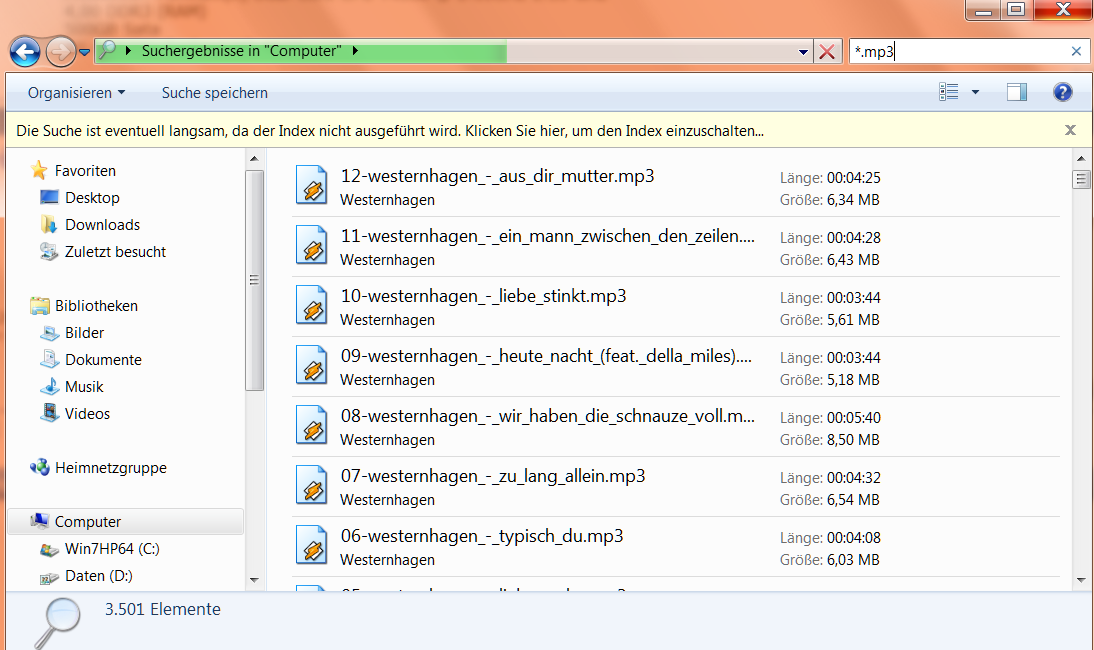This screenshot has height=650, width=1094.
Task: Click into the *.mp3 search field
Action: pos(959,52)
